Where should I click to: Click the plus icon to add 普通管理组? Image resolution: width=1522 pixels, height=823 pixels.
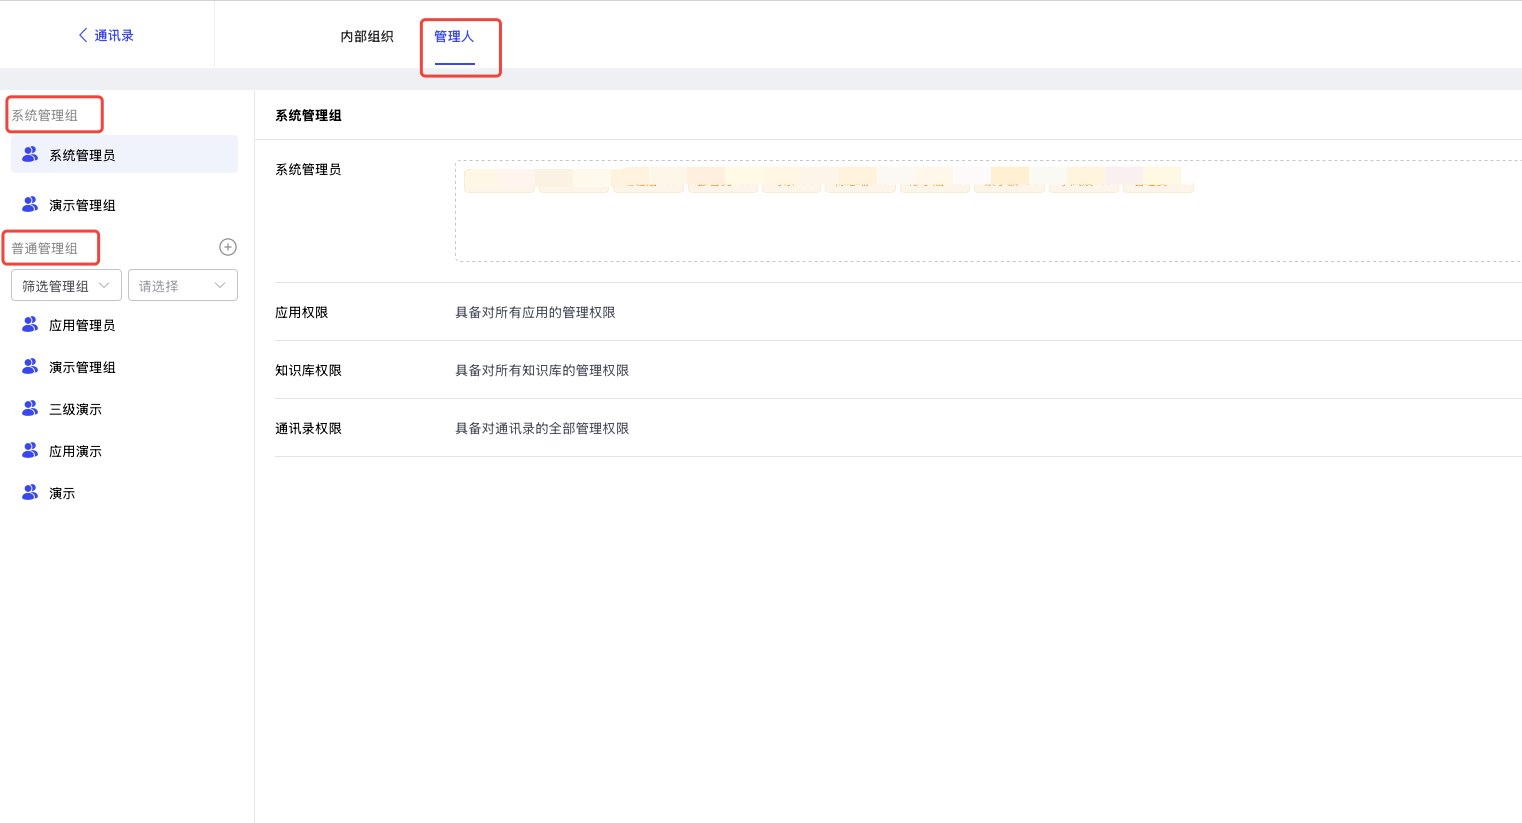click(x=228, y=247)
